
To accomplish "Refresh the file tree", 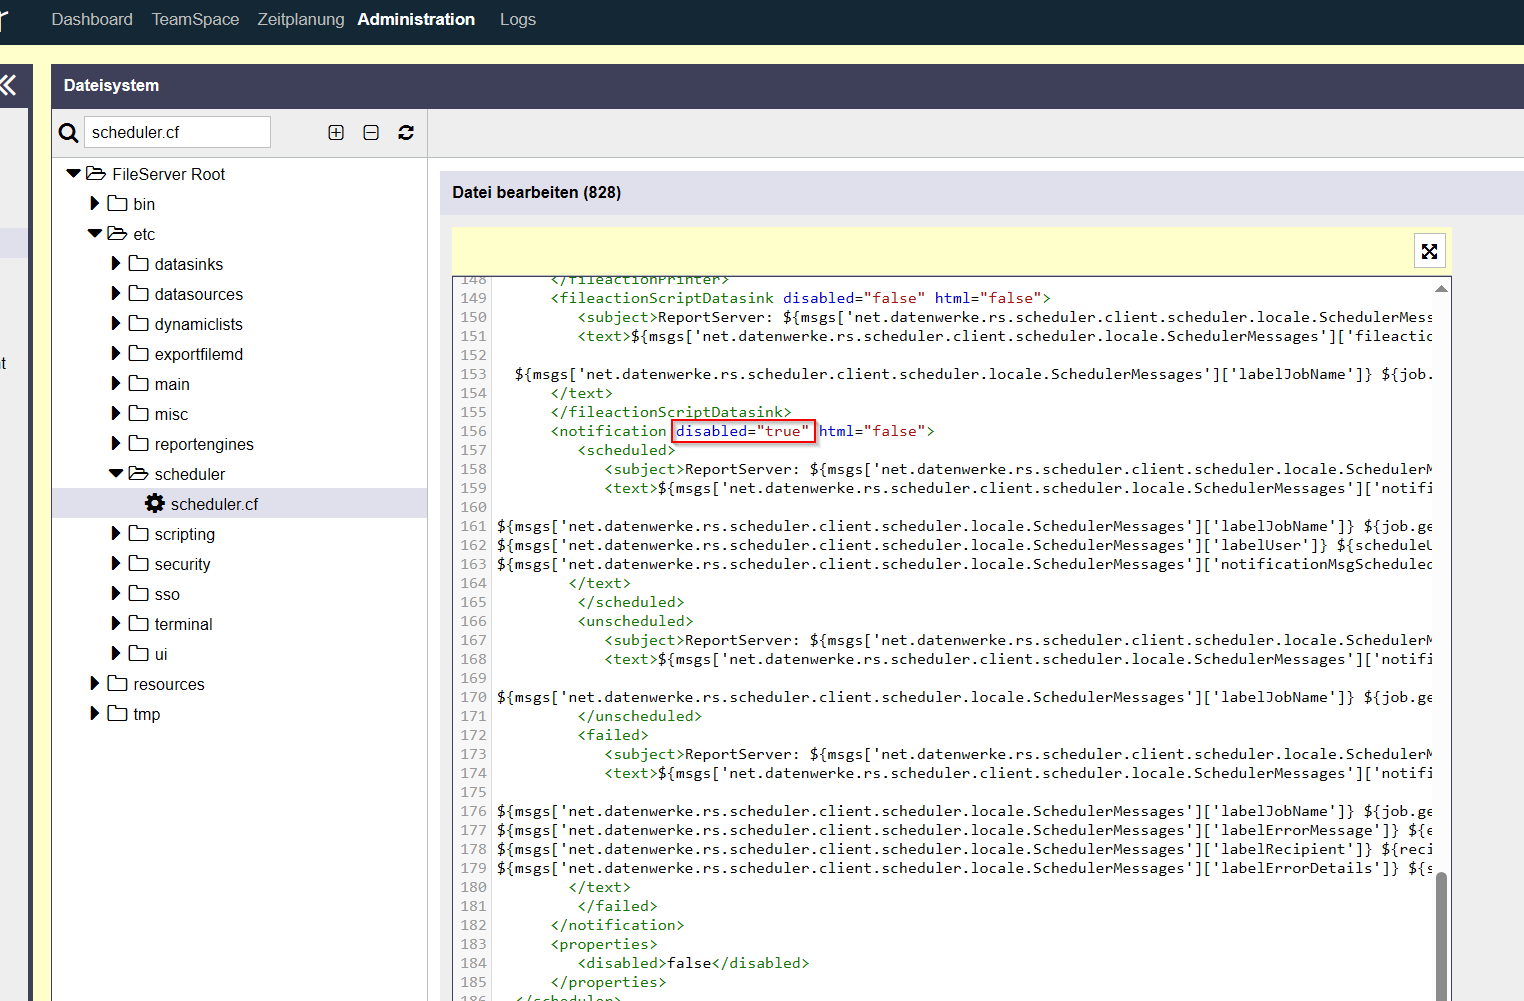I will (x=406, y=133).
